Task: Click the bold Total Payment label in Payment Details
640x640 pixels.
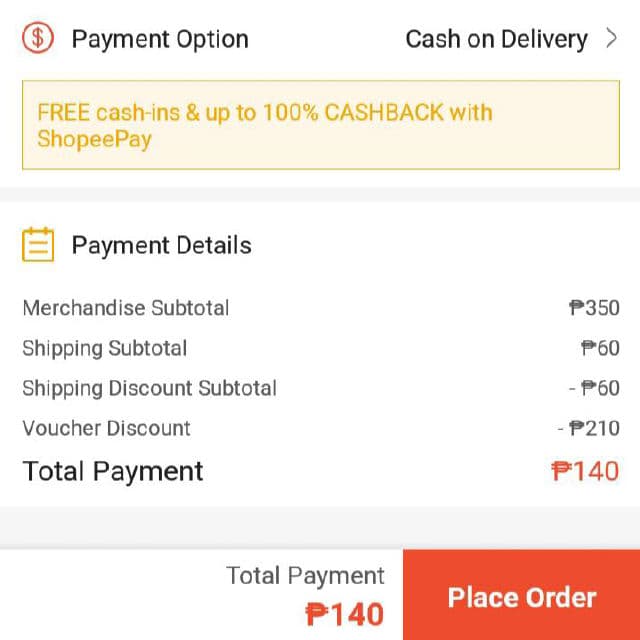Action: tap(113, 471)
